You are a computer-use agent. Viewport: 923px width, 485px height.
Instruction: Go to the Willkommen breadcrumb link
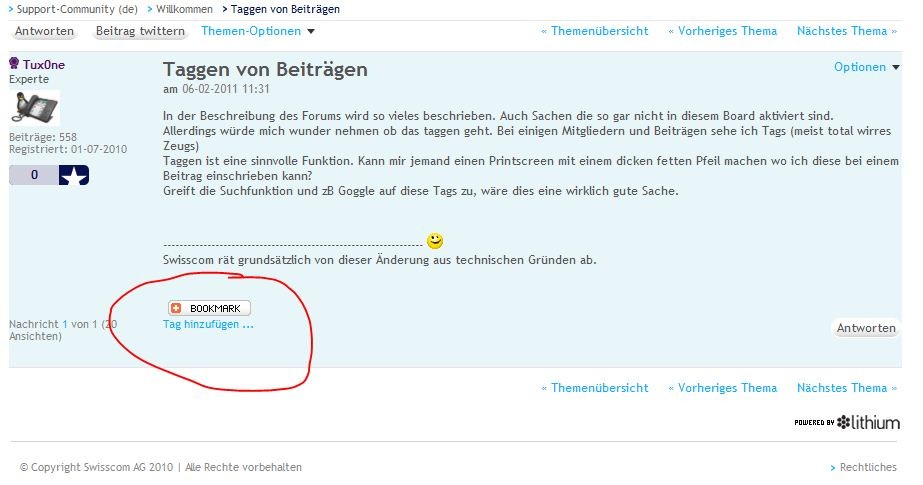pos(184,9)
